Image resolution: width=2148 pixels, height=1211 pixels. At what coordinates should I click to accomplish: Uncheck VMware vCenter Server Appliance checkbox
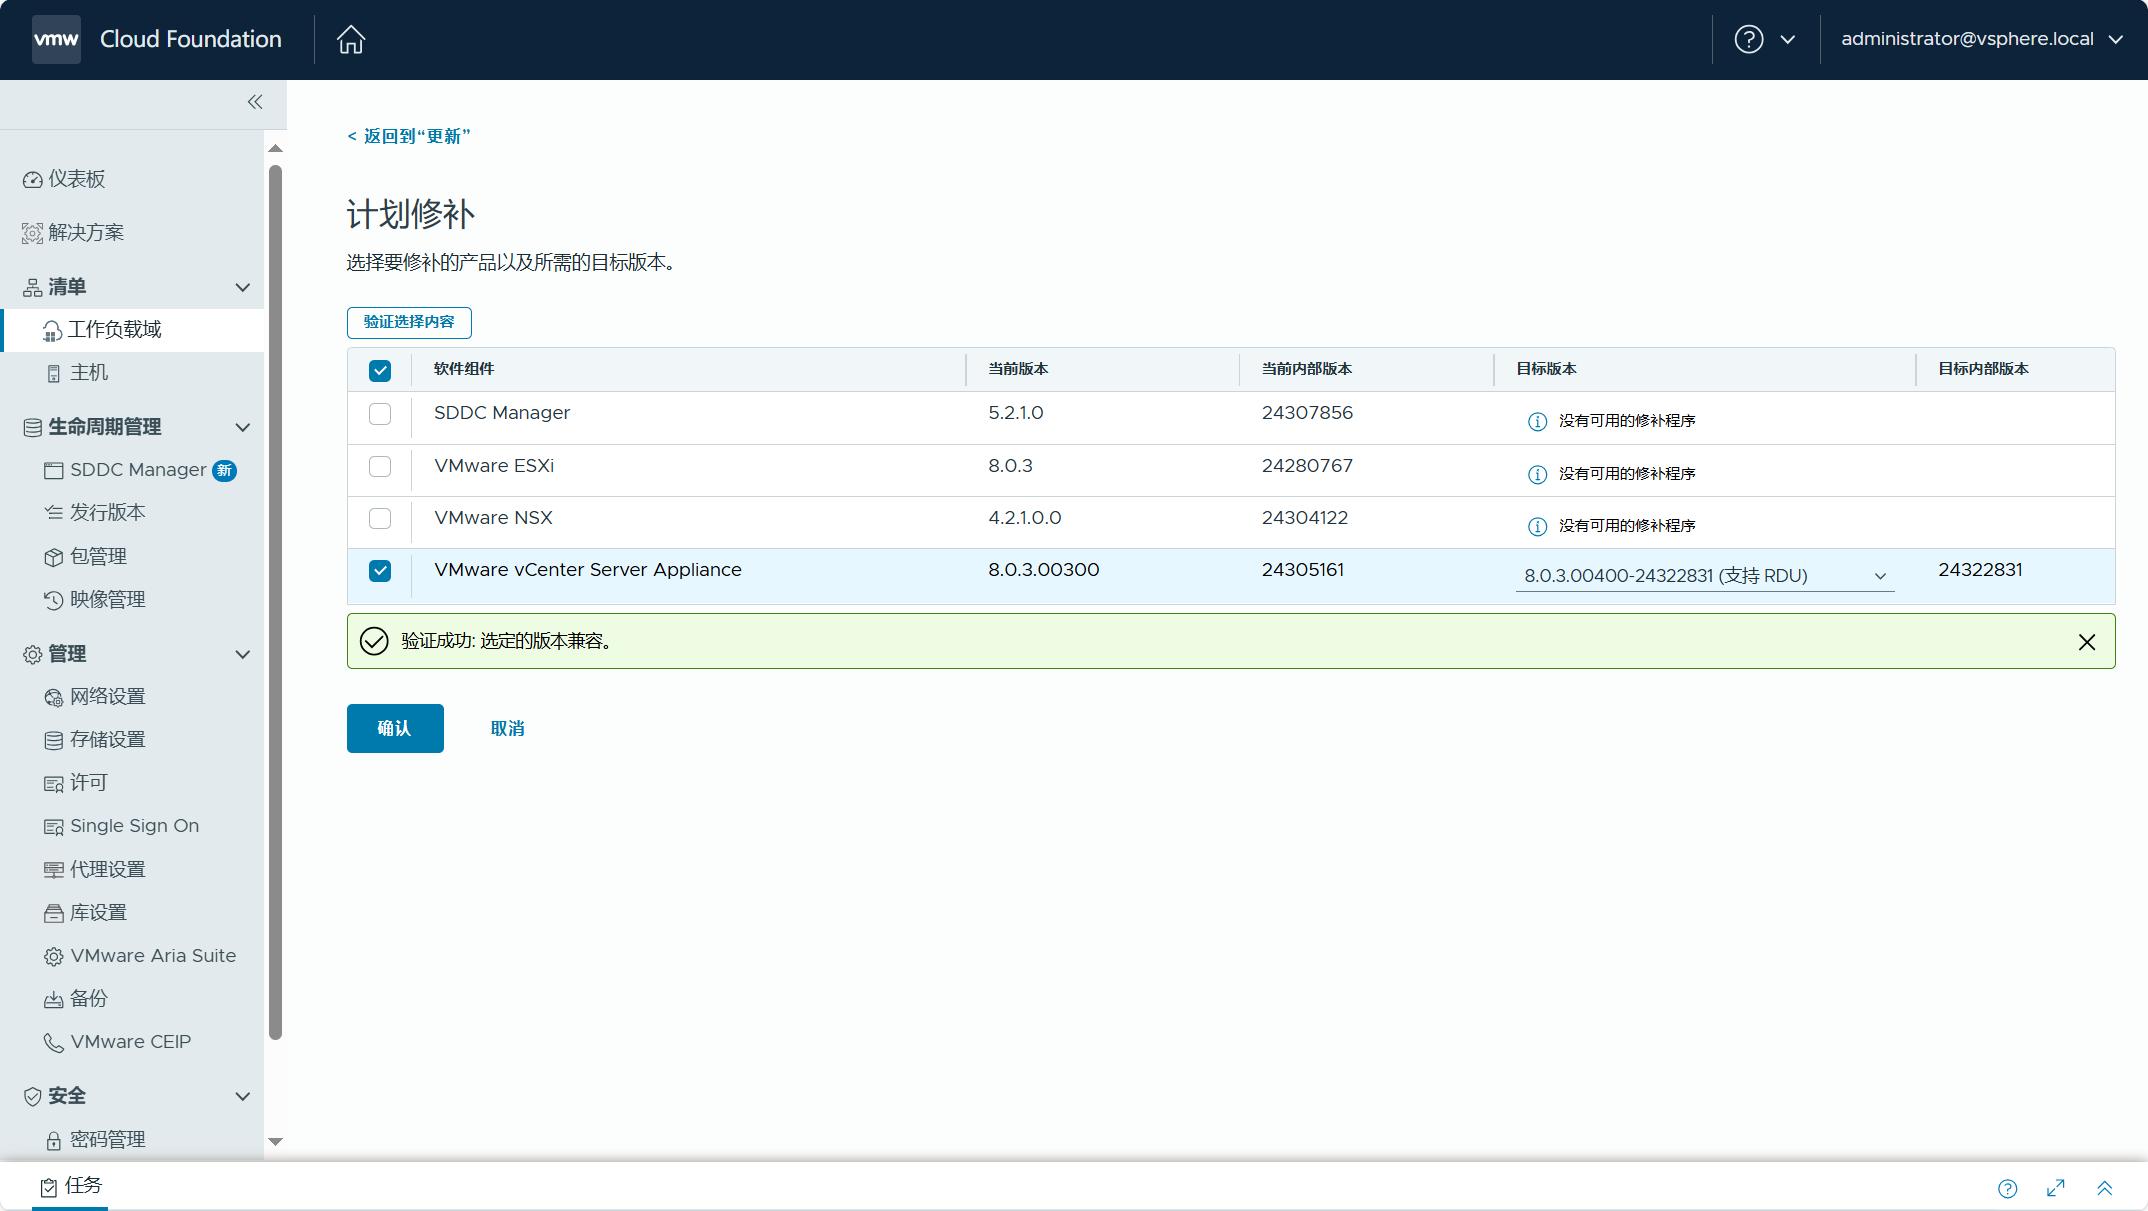tap(380, 571)
